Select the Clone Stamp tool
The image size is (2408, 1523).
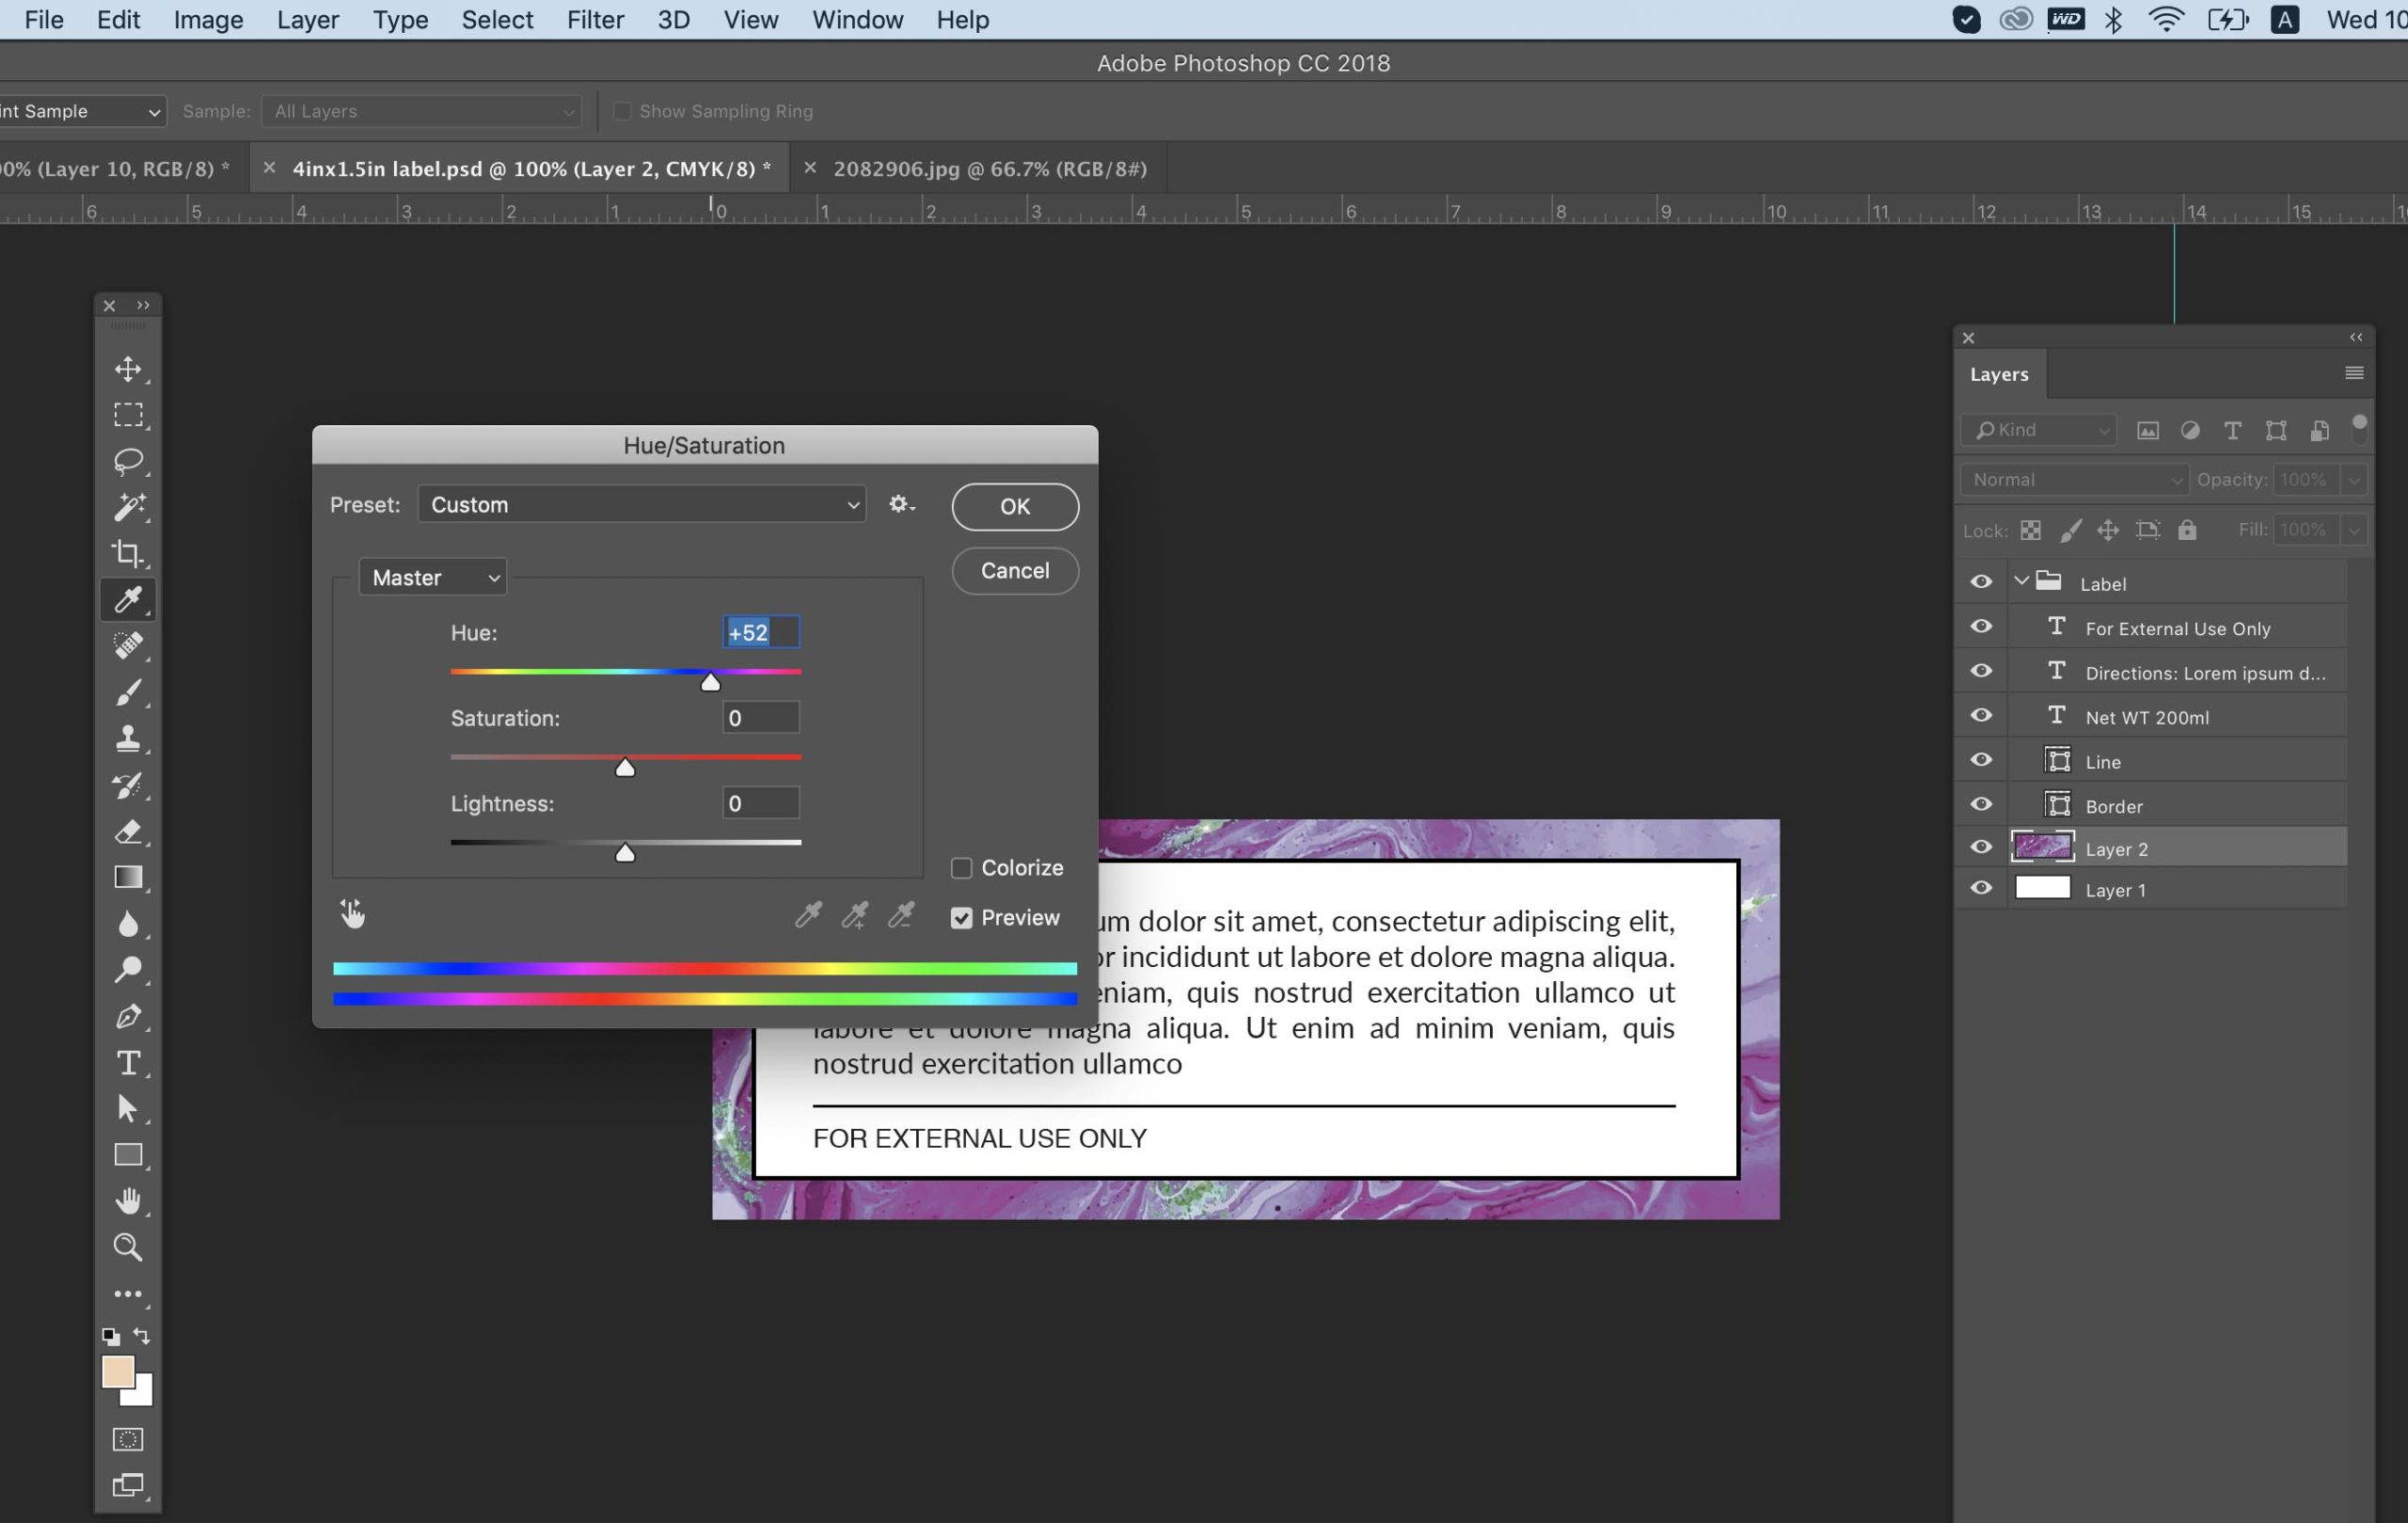[128, 739]
